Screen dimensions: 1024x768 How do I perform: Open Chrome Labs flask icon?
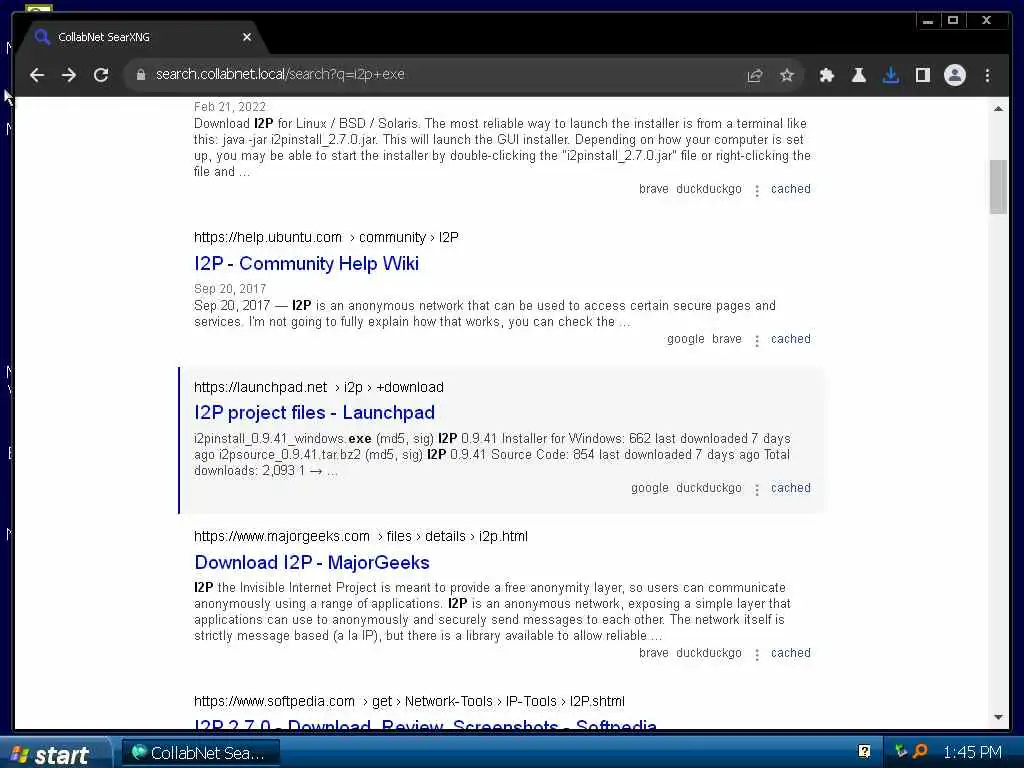[859, 75]
